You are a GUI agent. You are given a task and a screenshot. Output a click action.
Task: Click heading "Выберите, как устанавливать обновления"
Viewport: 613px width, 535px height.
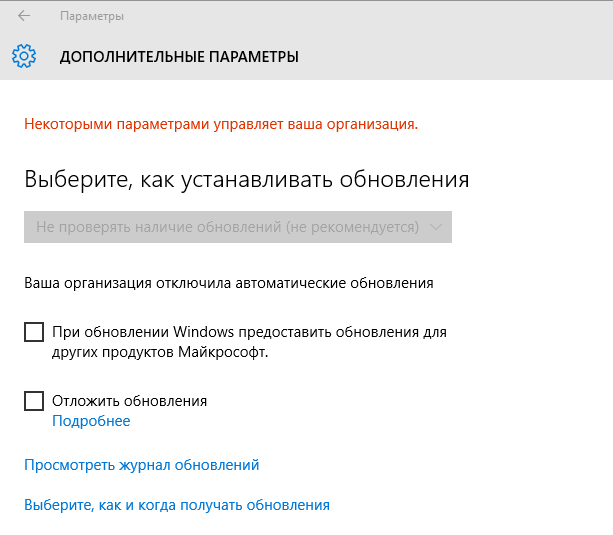click(x=246, y=181)
